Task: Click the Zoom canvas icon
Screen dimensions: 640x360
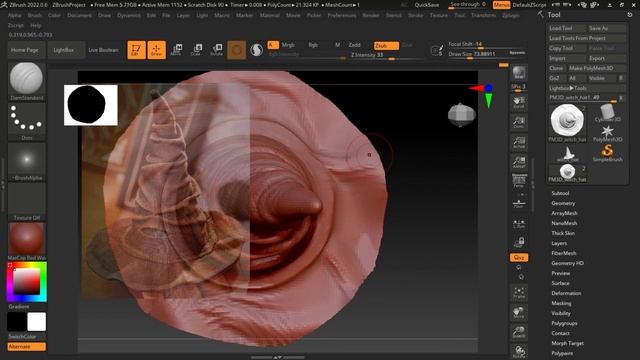Action: point(519,122)
